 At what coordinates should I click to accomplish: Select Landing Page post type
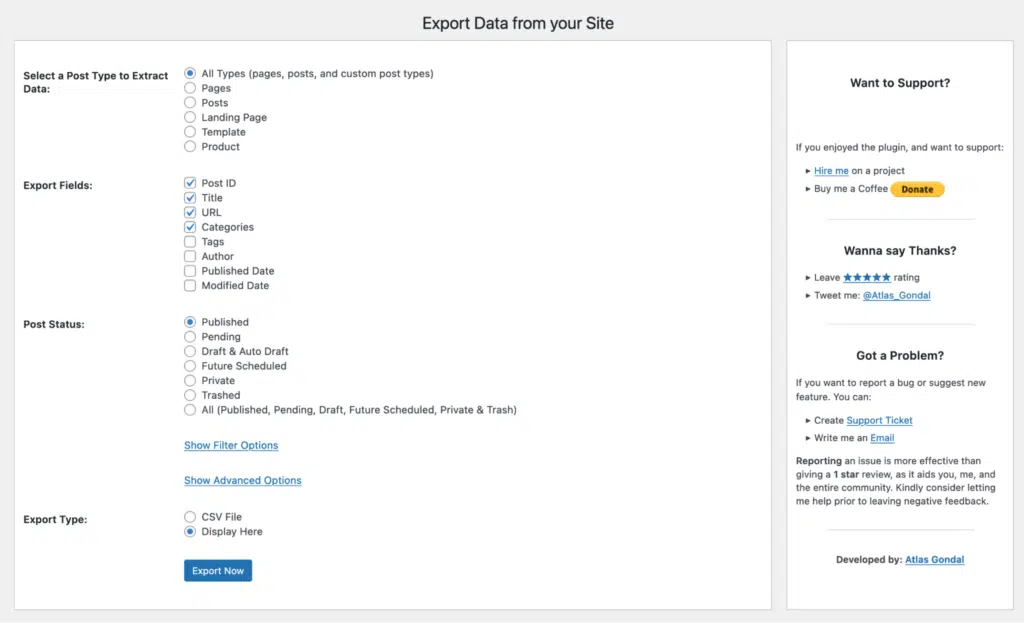click(x=190, y=117)
